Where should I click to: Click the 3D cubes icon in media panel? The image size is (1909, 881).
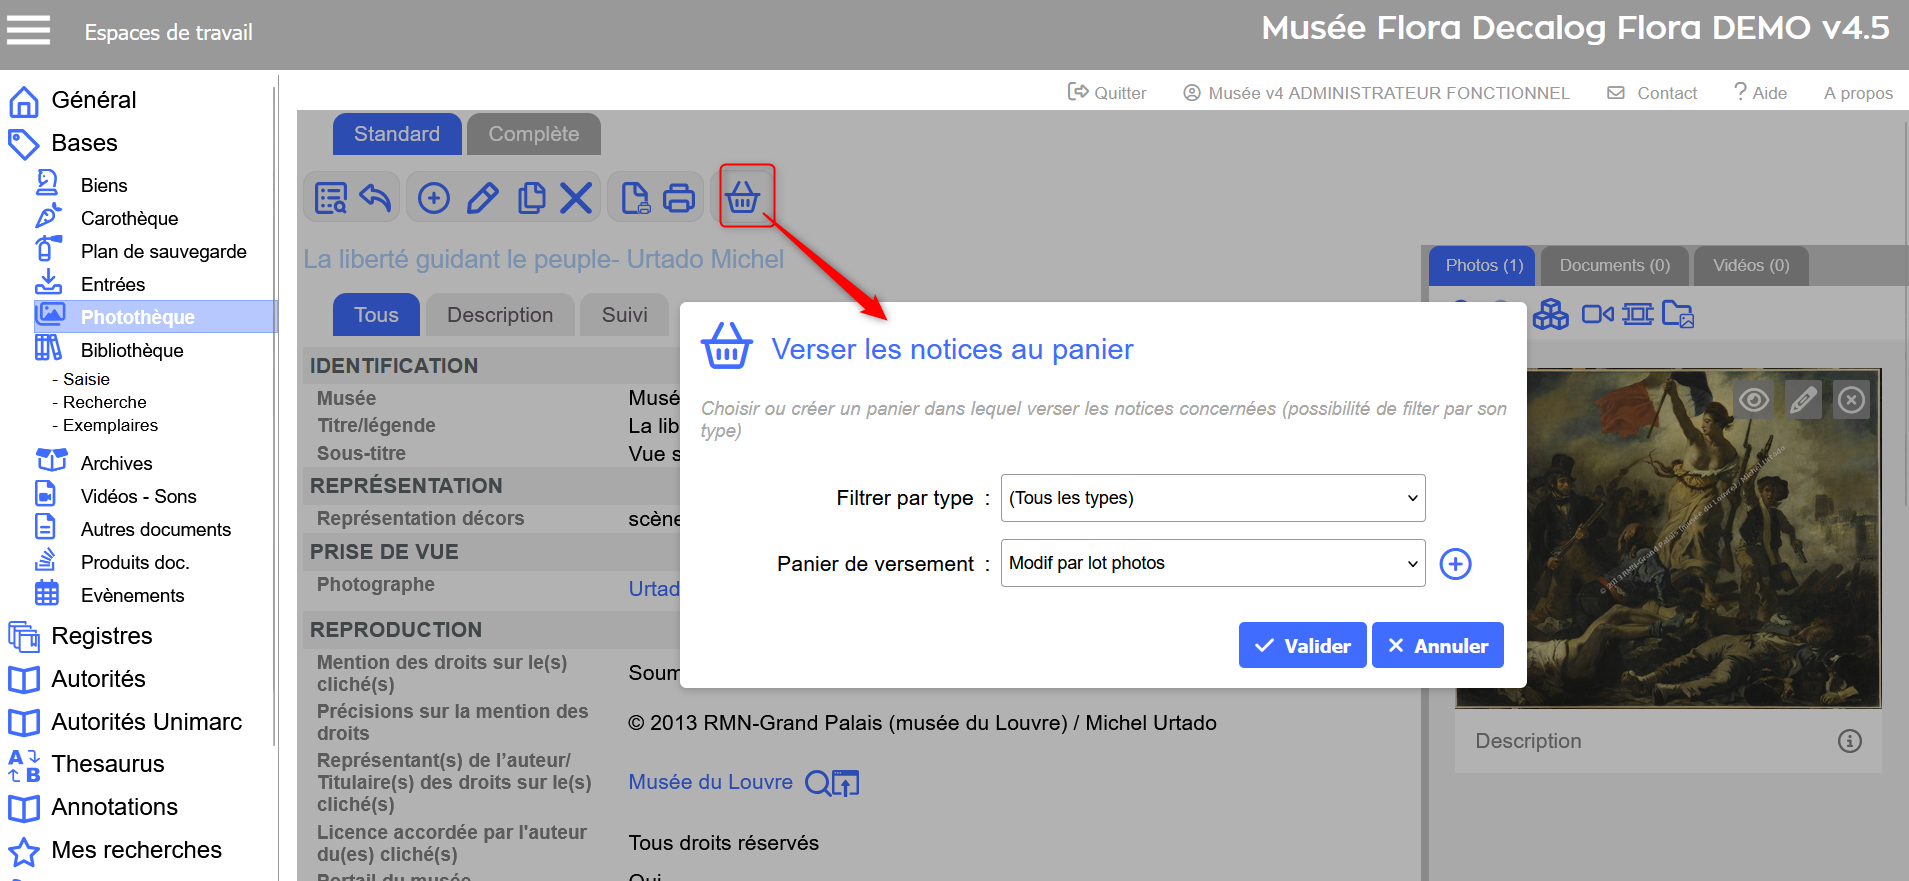click(x=1550, y=315)
